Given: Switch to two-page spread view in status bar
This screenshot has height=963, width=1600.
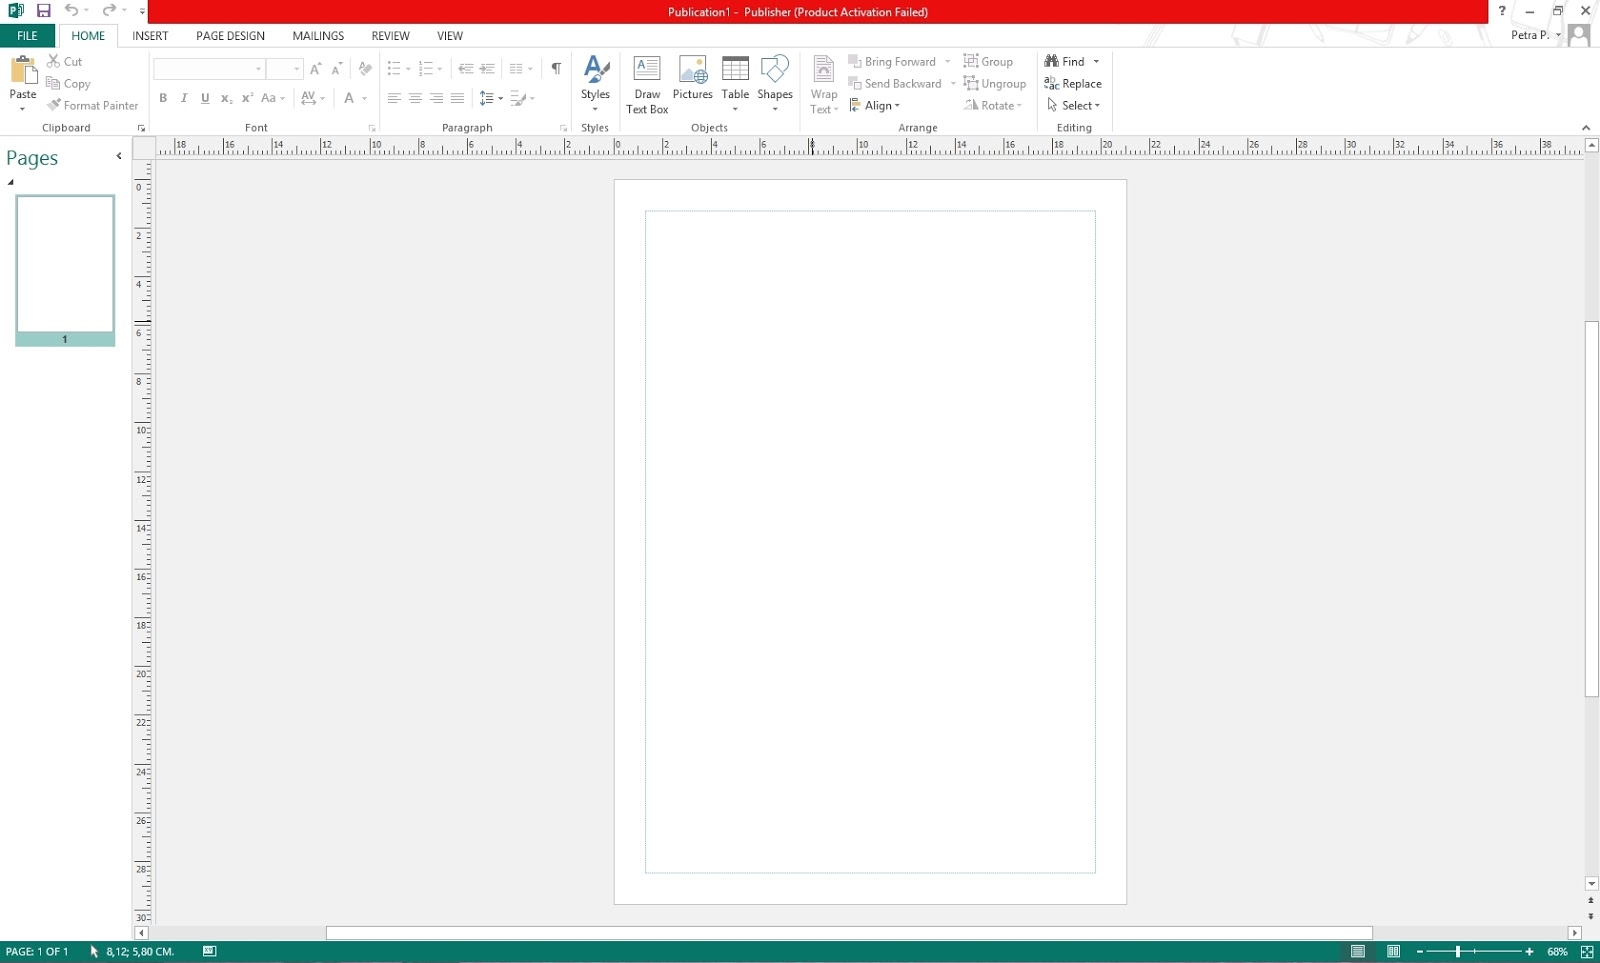Looking at the screenshot, I should [x=1393, y=952].
